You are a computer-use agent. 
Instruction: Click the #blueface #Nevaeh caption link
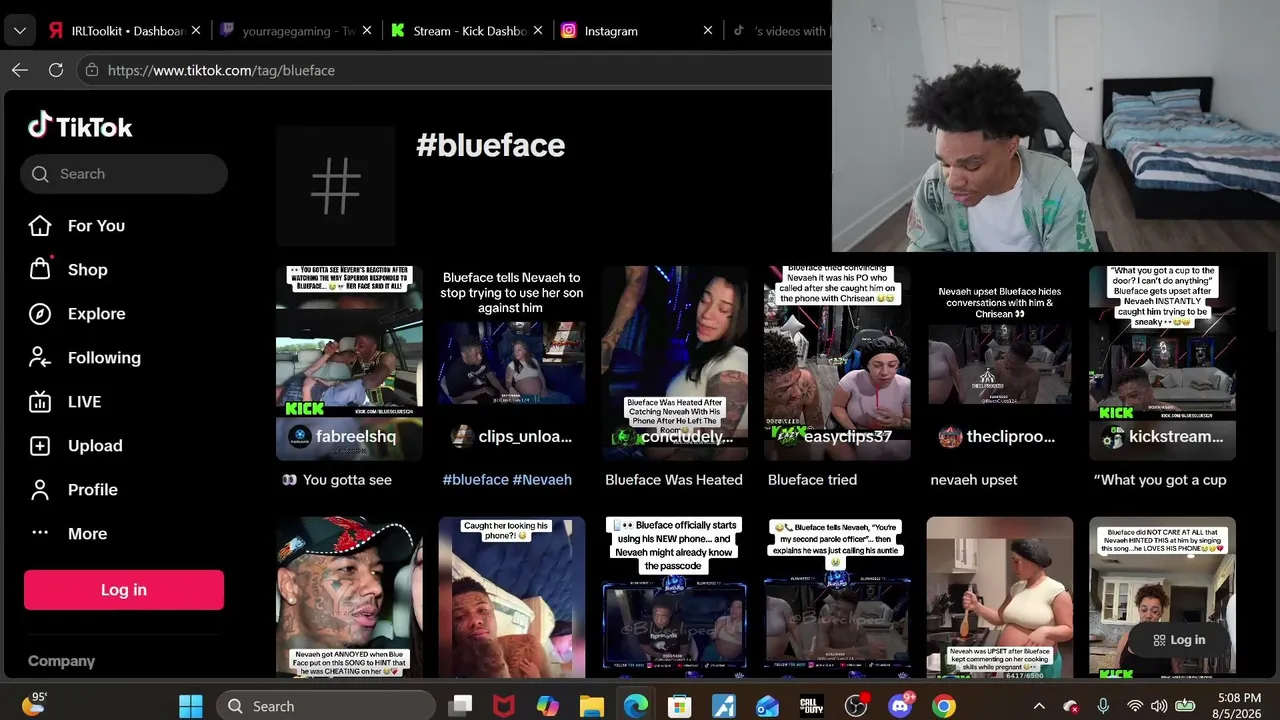tap(507, 480)
